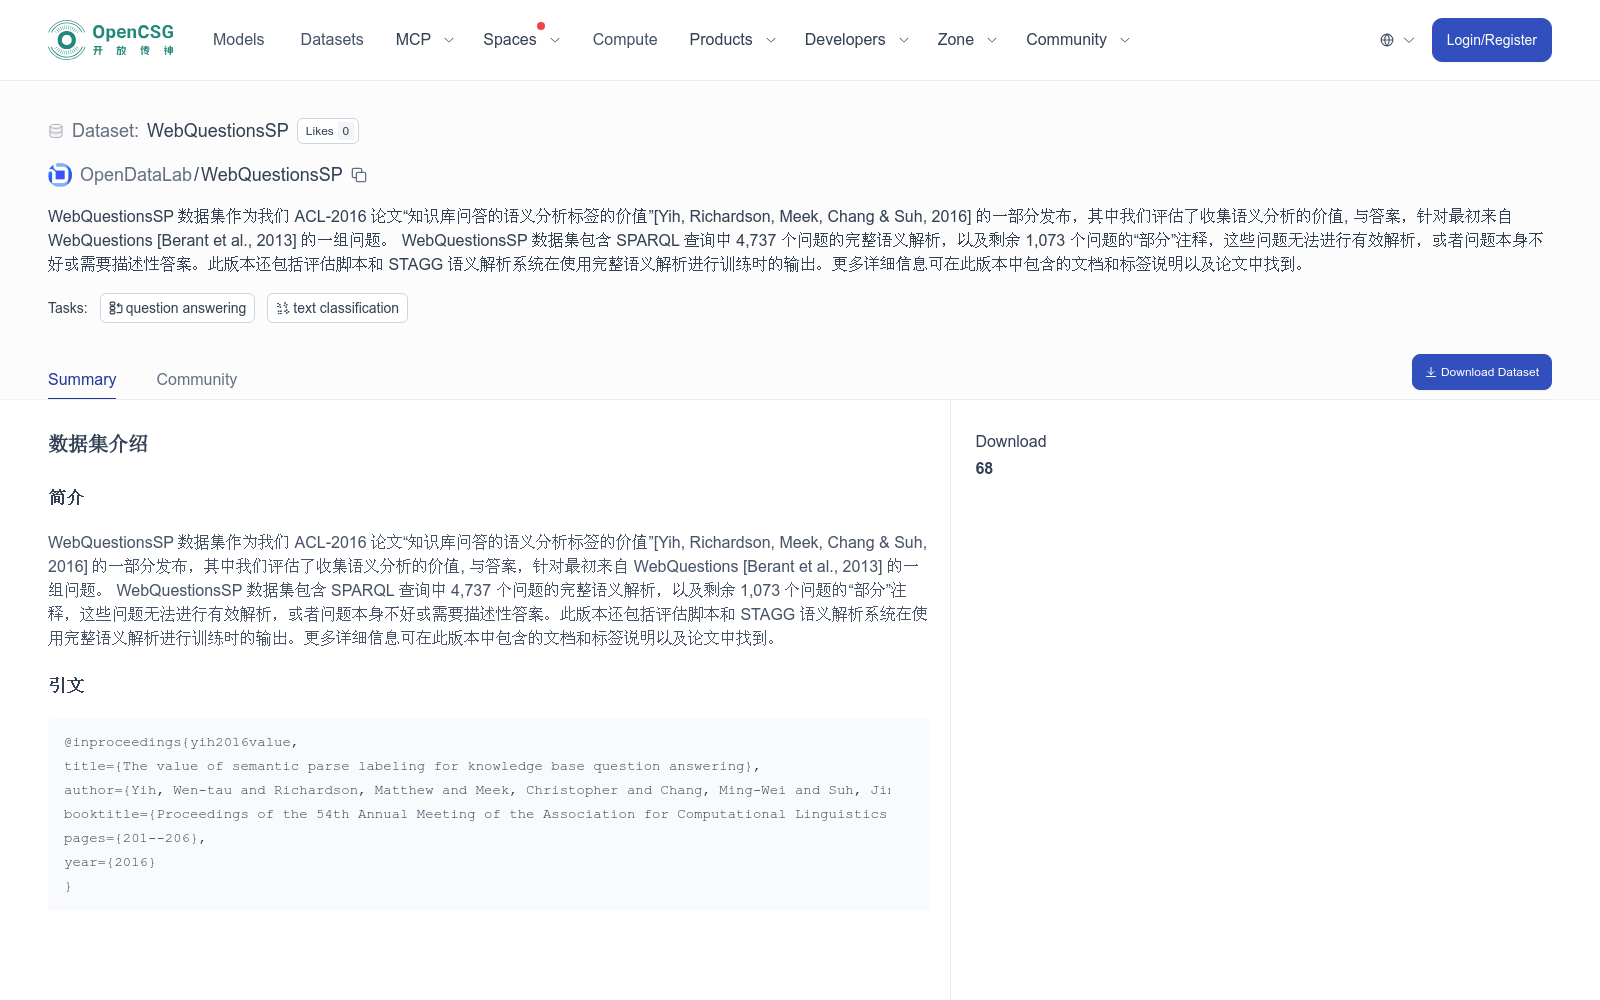
Task: Open the Models page
Action: pyautogui.click(x=239, y=40)
